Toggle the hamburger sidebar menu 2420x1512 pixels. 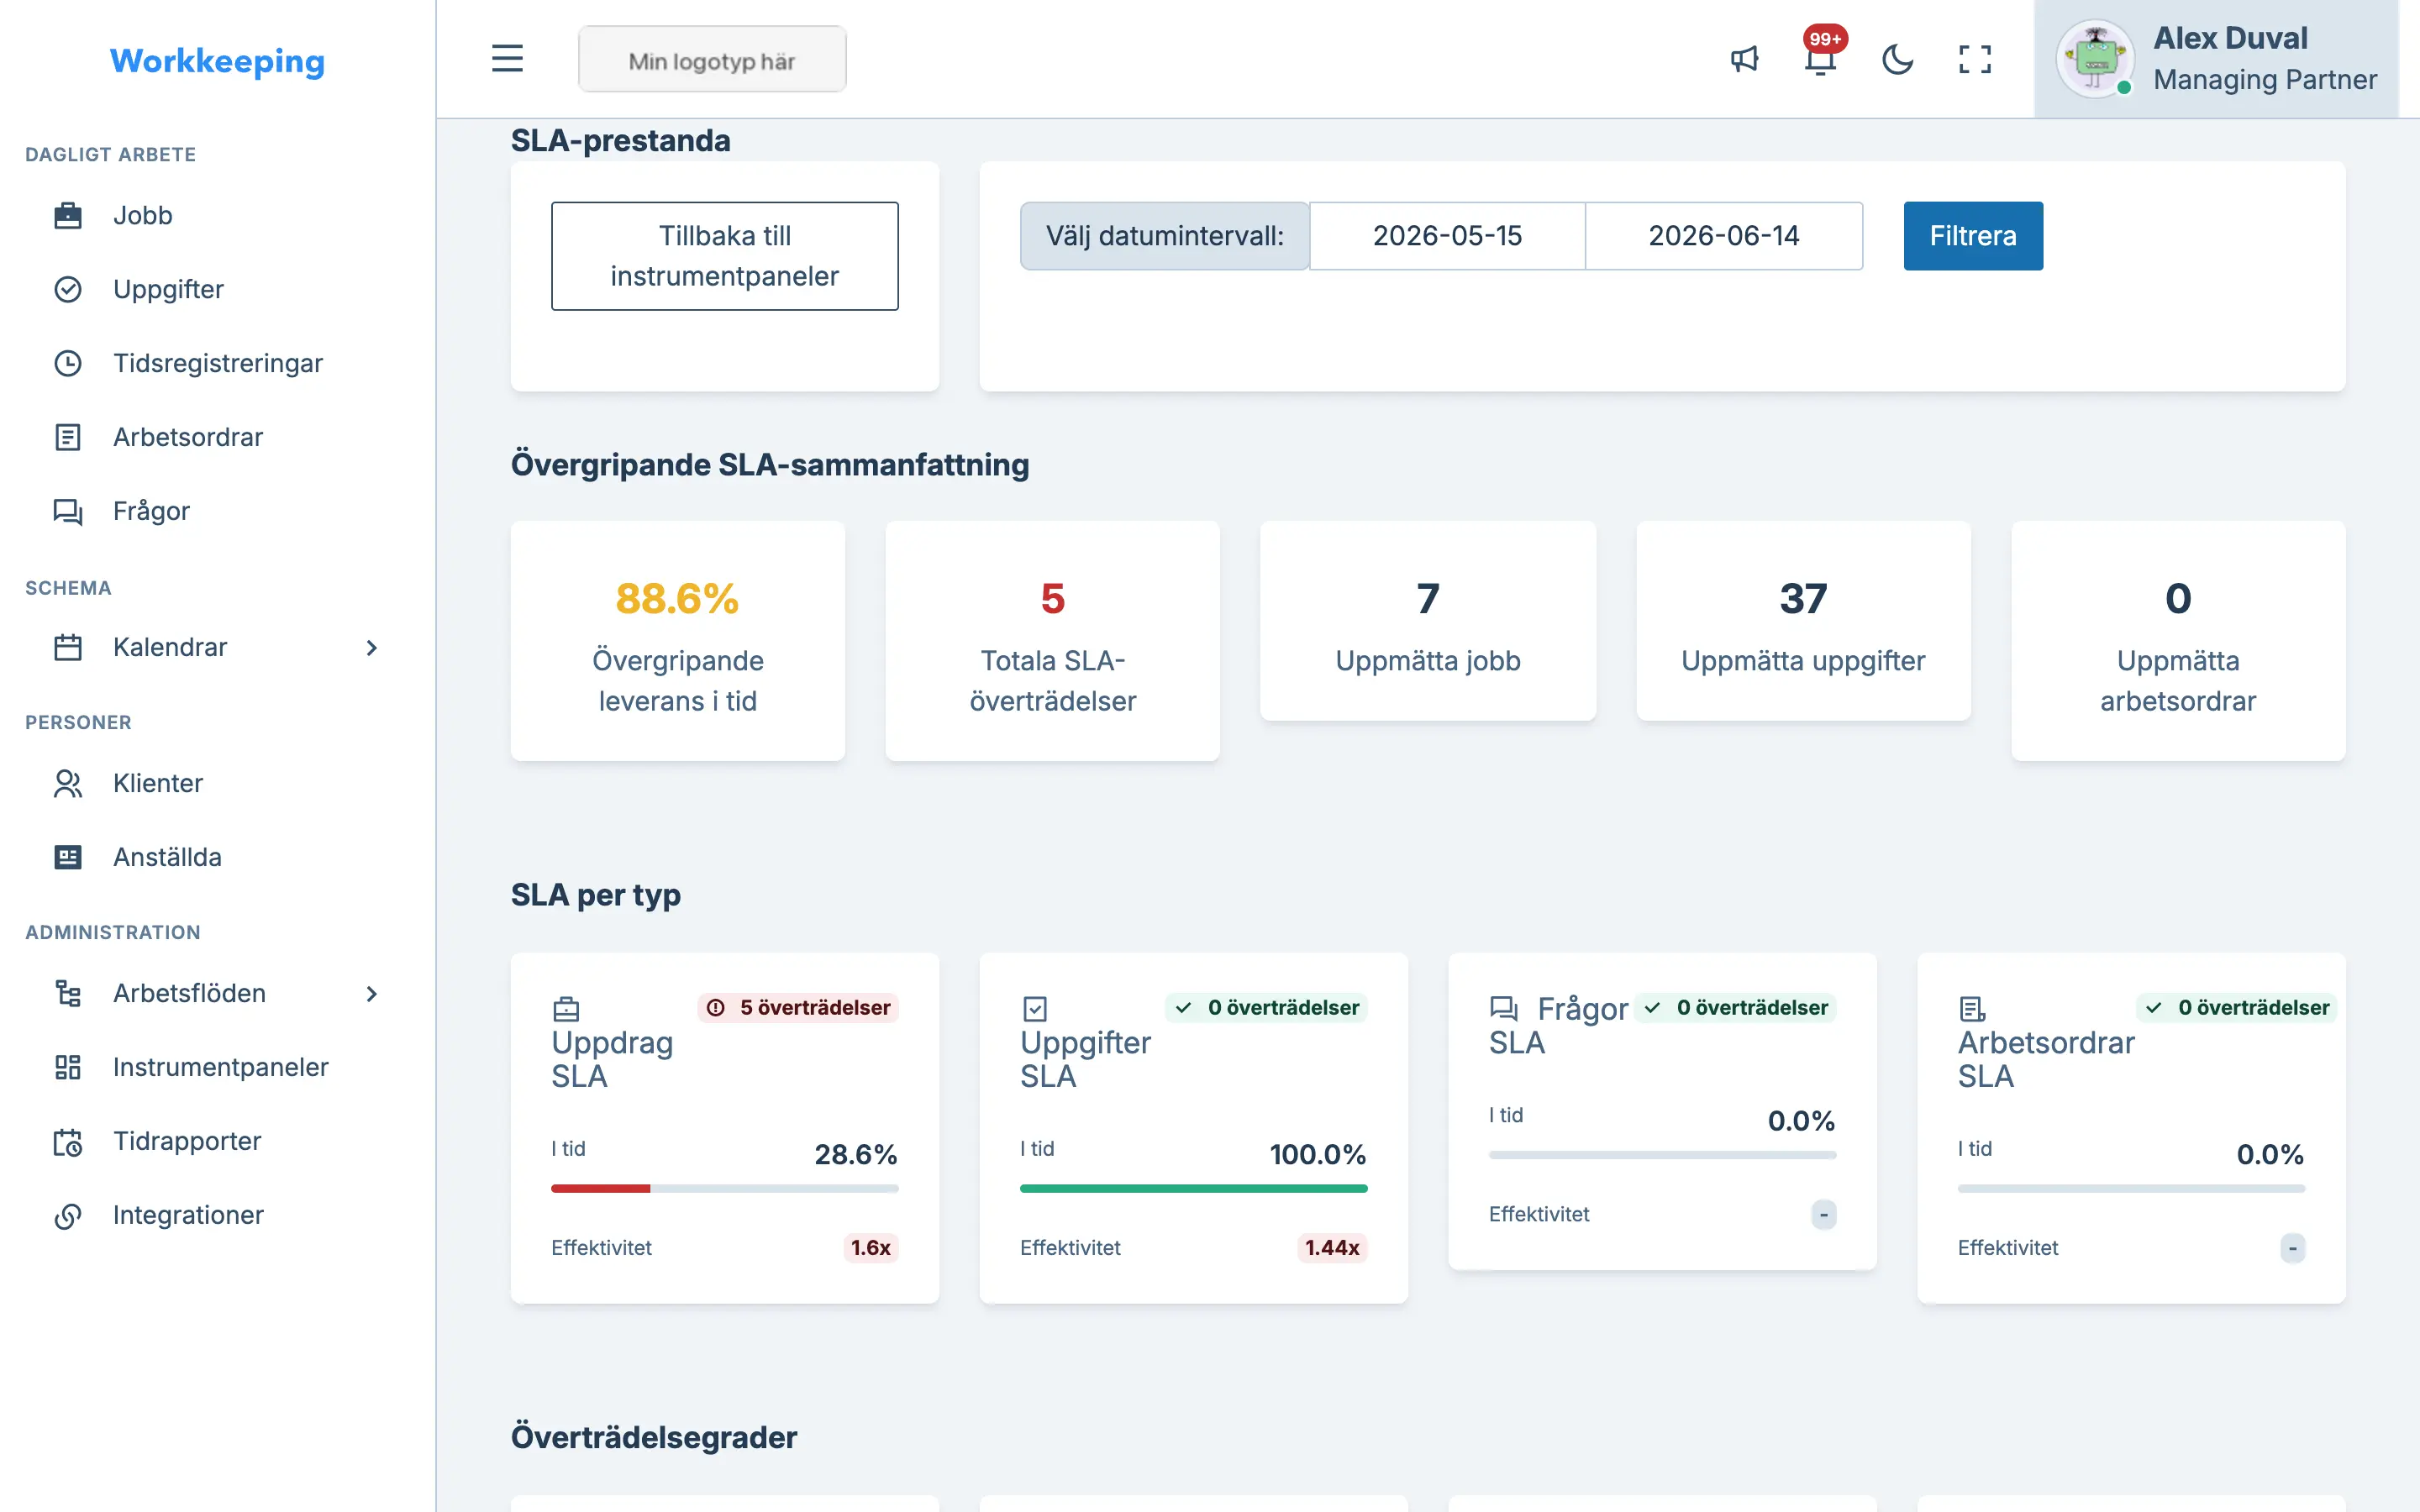[507, 58]
